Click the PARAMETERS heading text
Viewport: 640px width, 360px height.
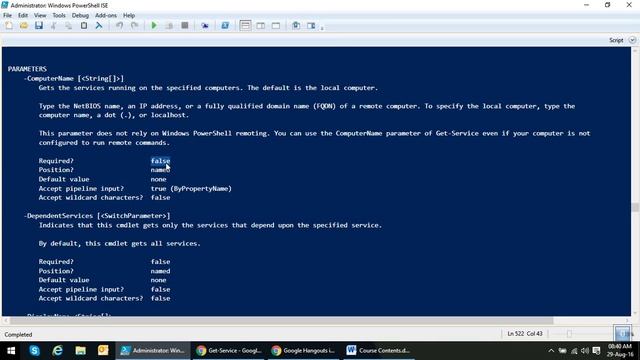[27, 69]
